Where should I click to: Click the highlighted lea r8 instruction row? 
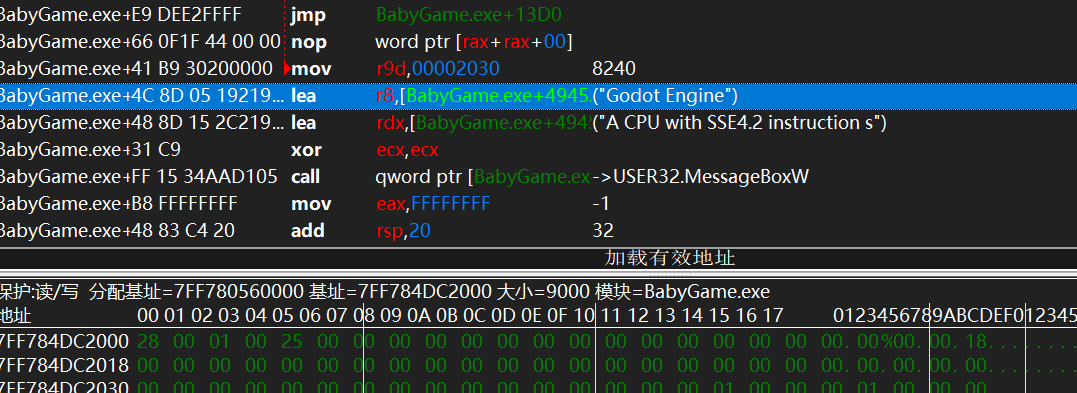point(538,95)
